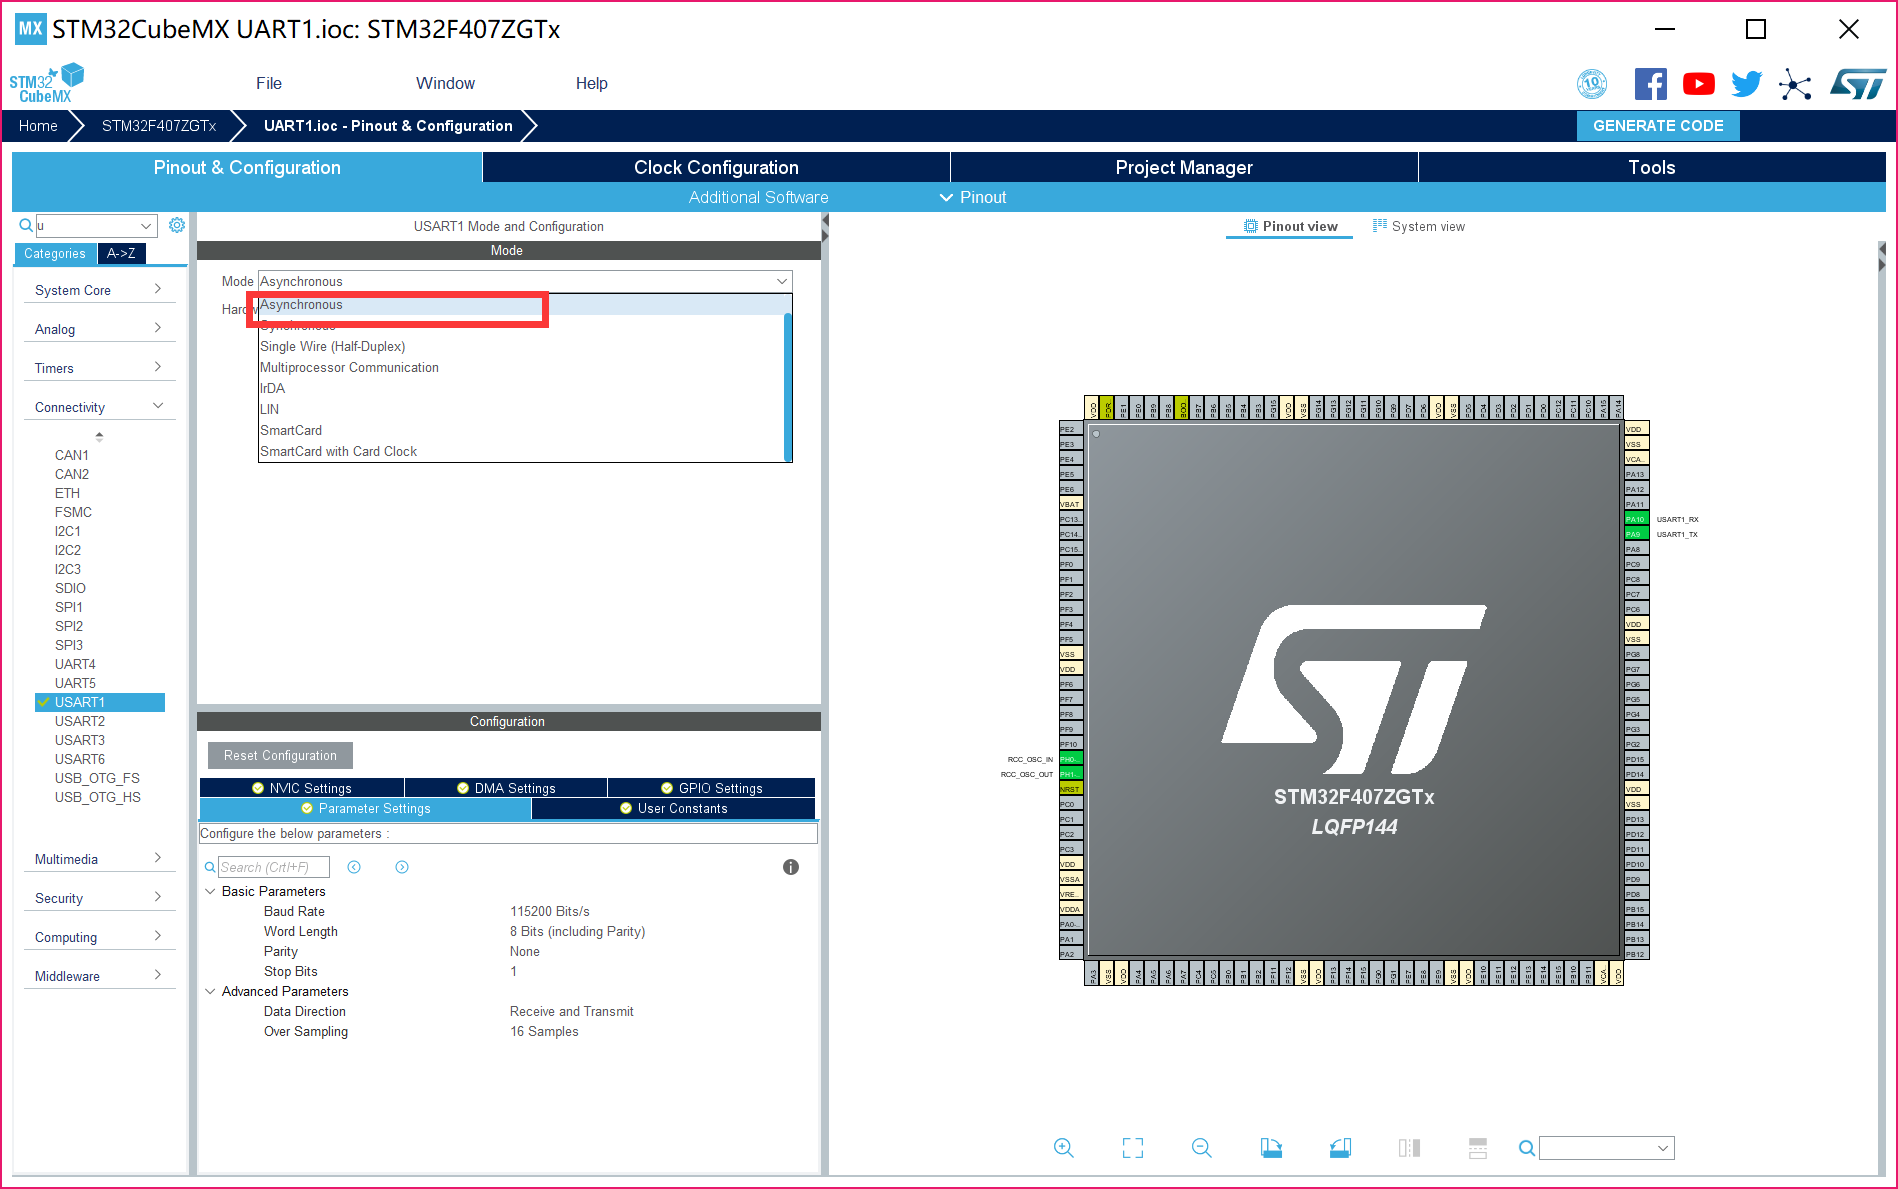This screenshot has width=1898, height=1189.
Task: Click the GENERATE CODE button
Action: 1657,126
